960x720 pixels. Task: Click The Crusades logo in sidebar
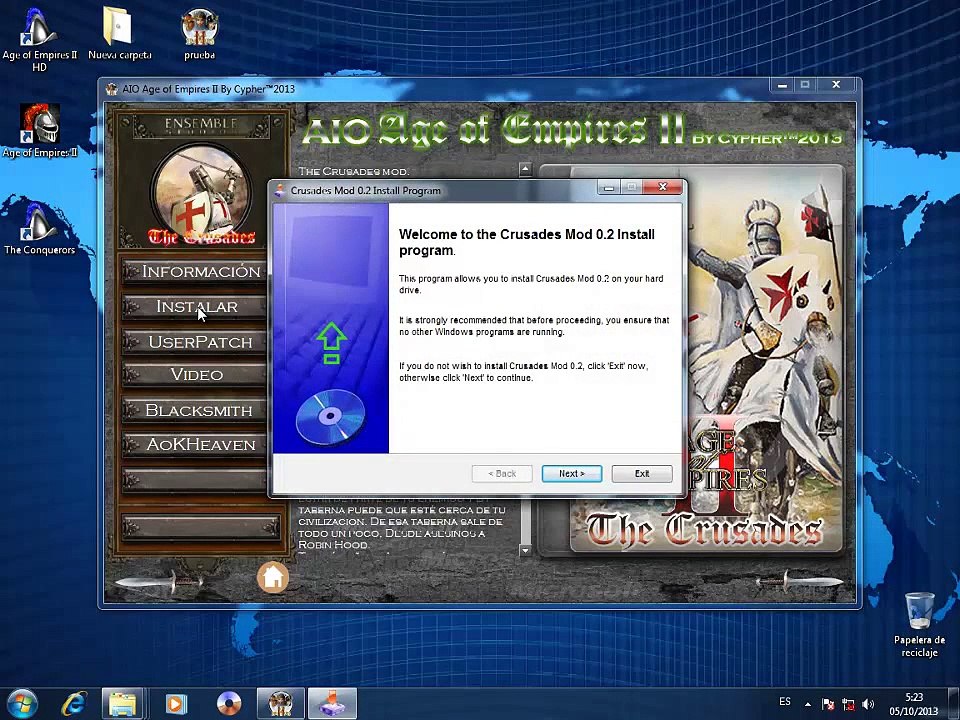[x=201, y=195]
